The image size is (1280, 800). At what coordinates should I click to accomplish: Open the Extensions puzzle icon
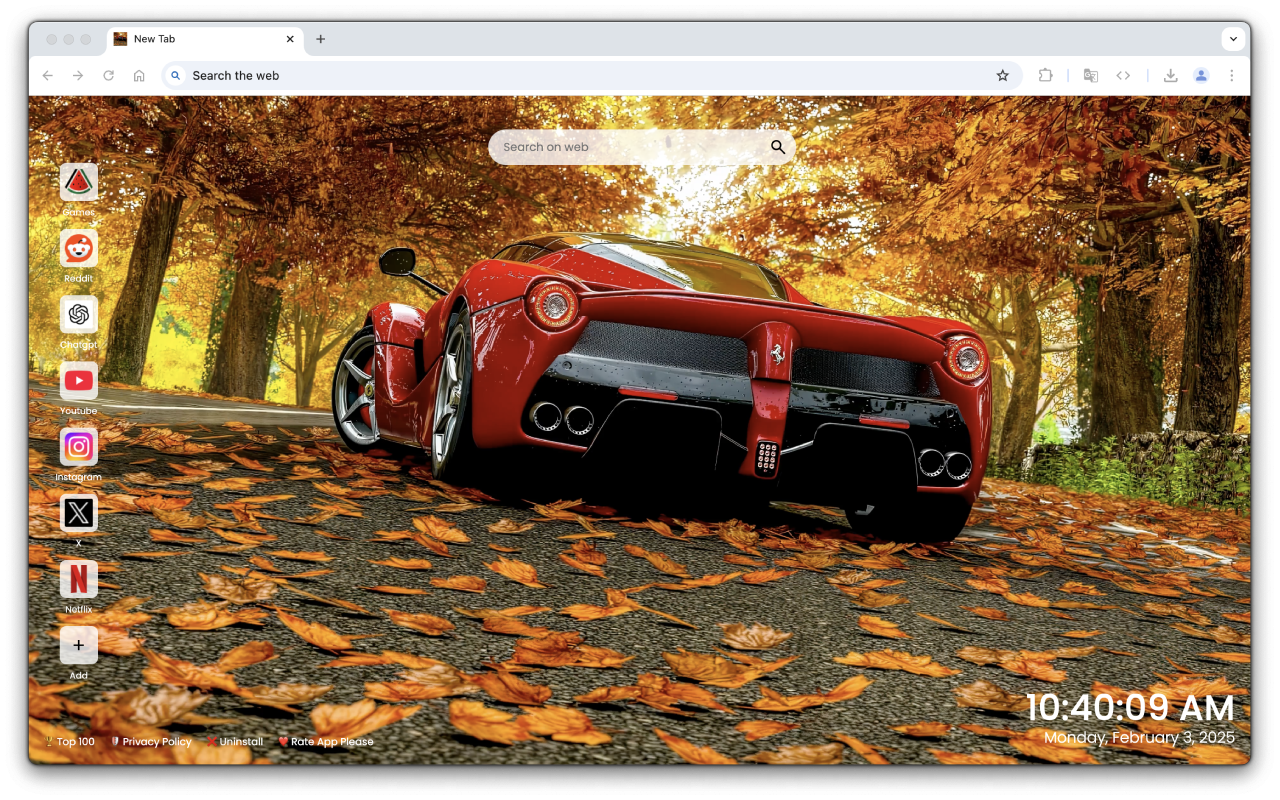[1046, 75]
